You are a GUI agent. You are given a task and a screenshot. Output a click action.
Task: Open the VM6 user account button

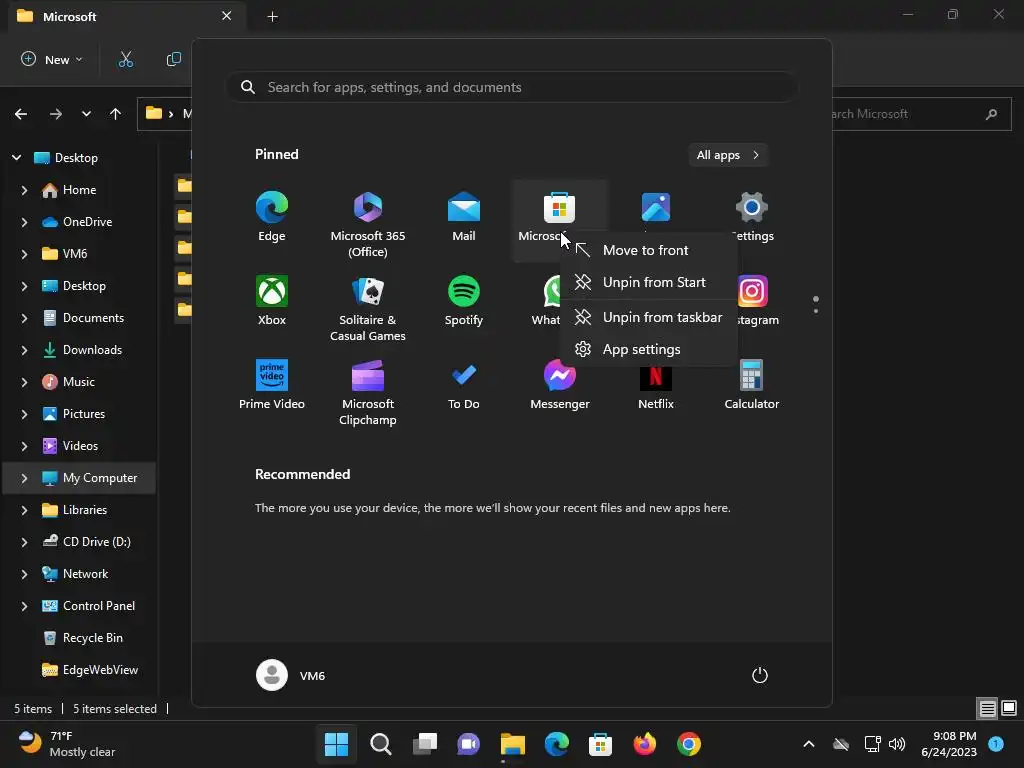[x=291, y=675]
